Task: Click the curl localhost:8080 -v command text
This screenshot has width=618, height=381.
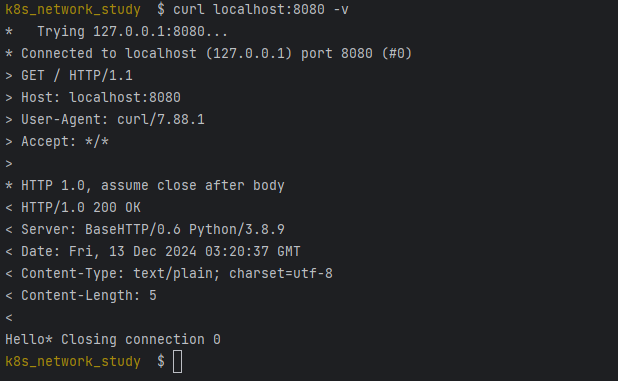Action: tap(261, 9)
